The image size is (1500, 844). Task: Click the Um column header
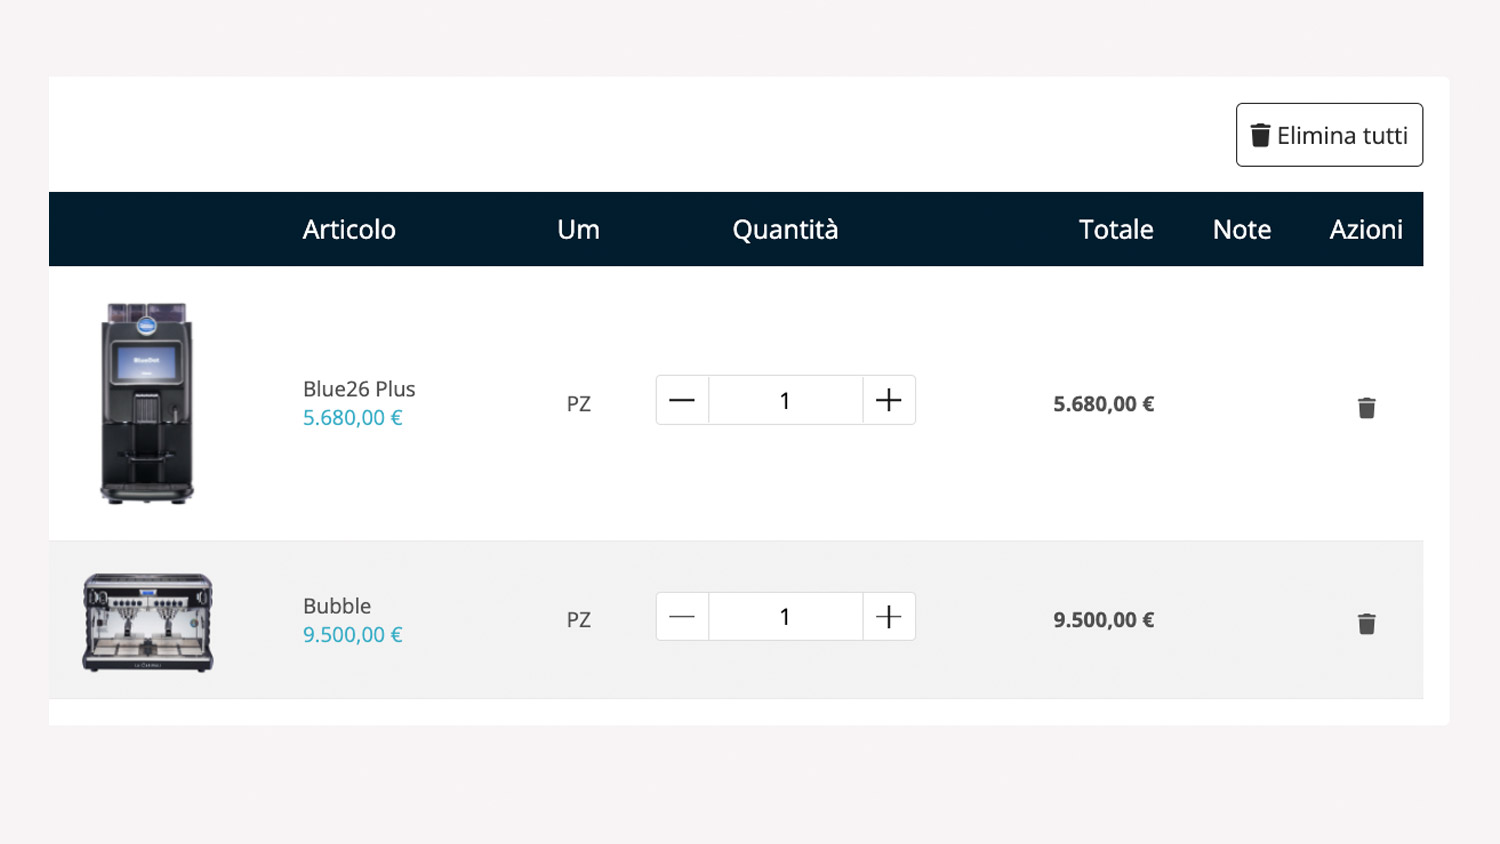[x=578, y=230]
